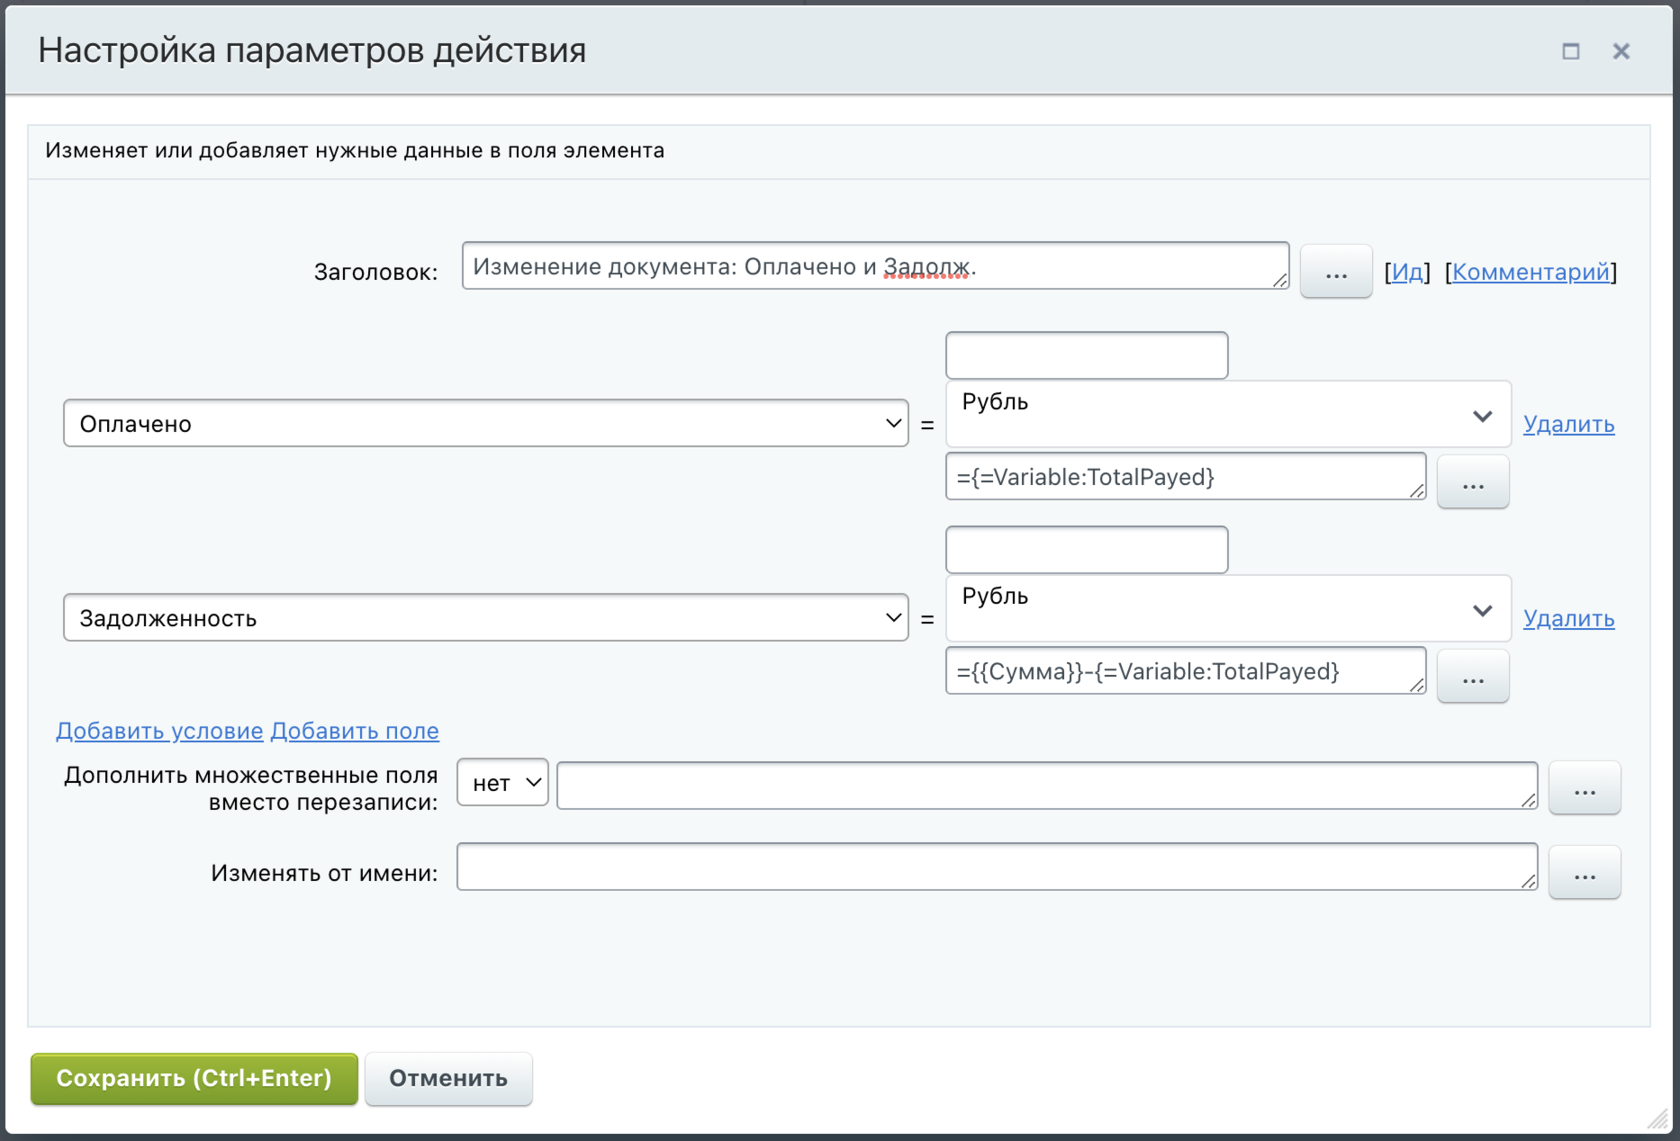Click the Отменить button
Viewport: 1680px width, 1141px height.
pos(448,1078)
